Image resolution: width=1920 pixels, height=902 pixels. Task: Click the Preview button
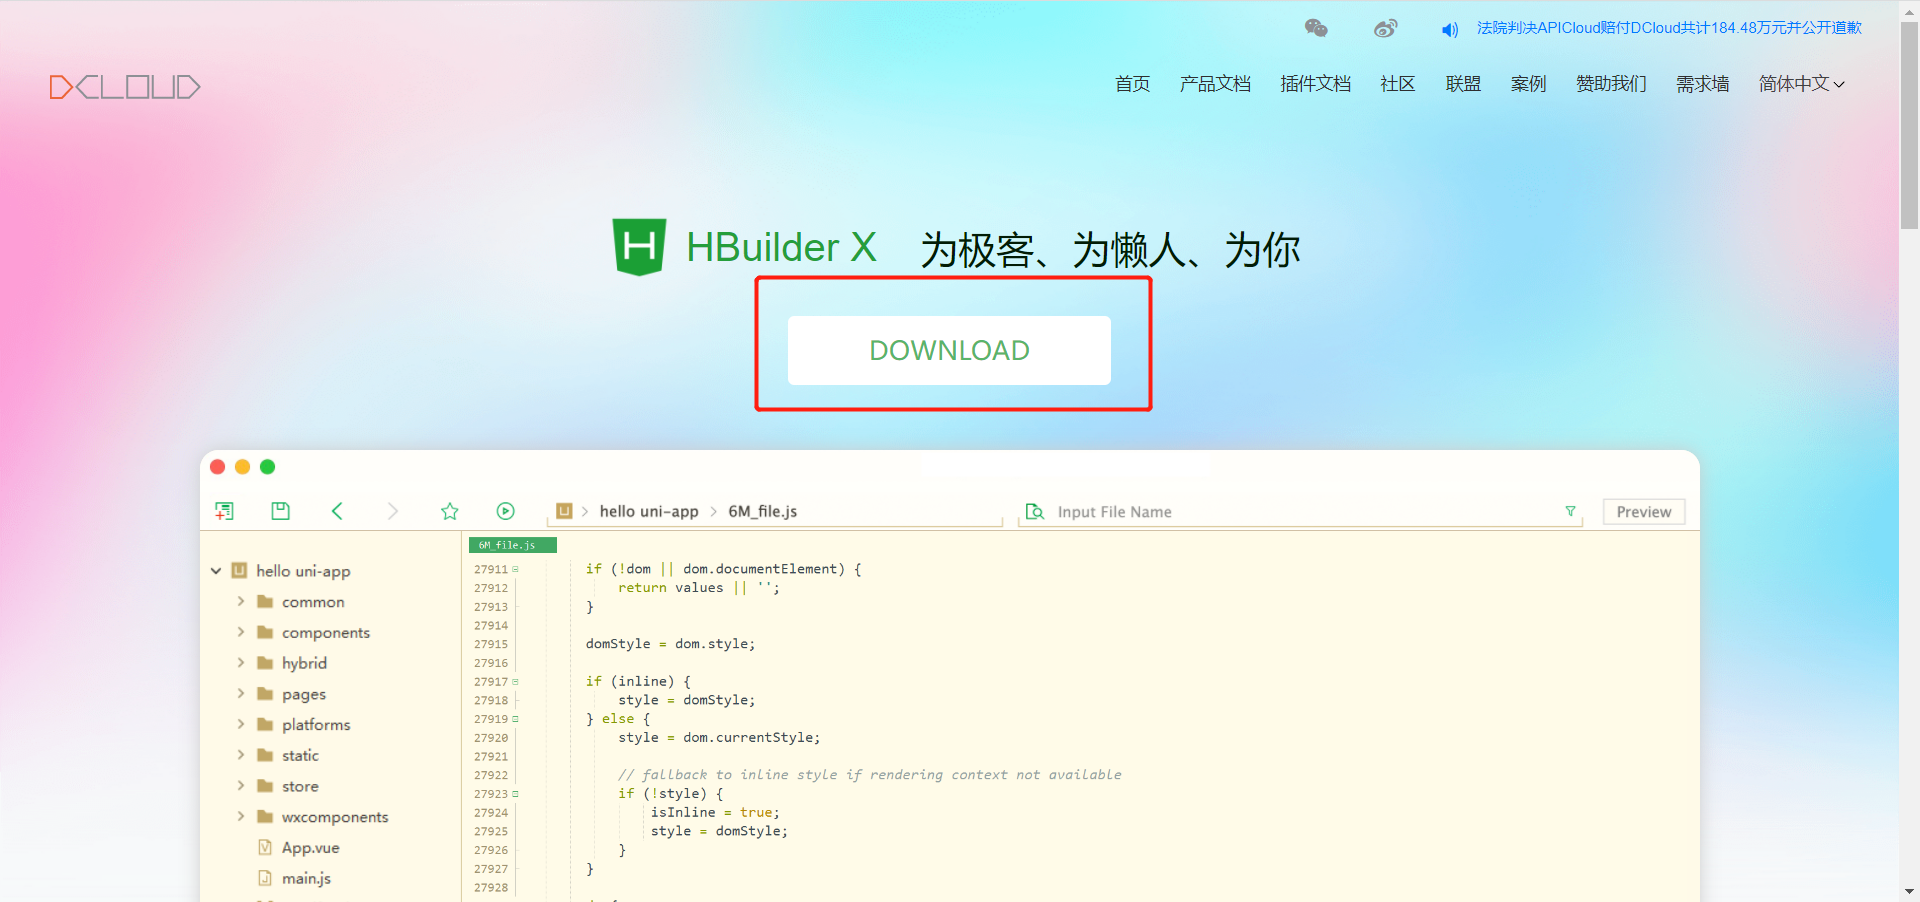point(1643,511)
